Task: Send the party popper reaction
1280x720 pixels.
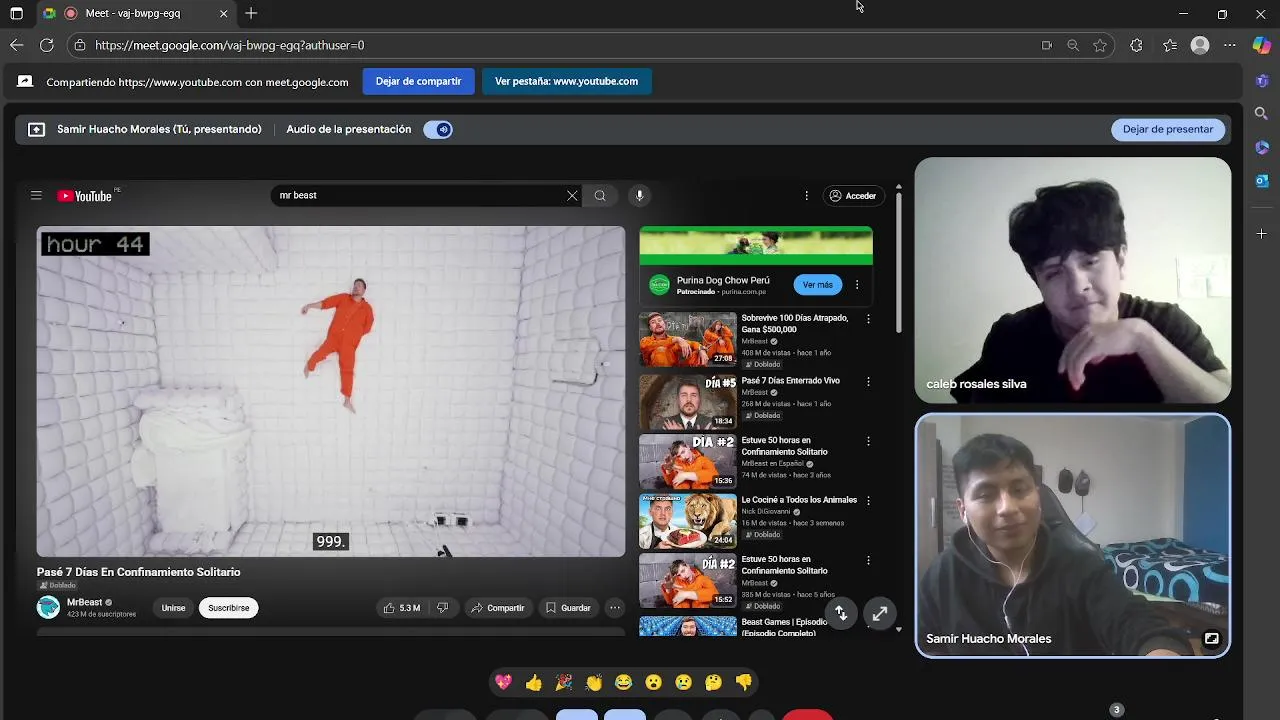Action: tap(564, 682)
